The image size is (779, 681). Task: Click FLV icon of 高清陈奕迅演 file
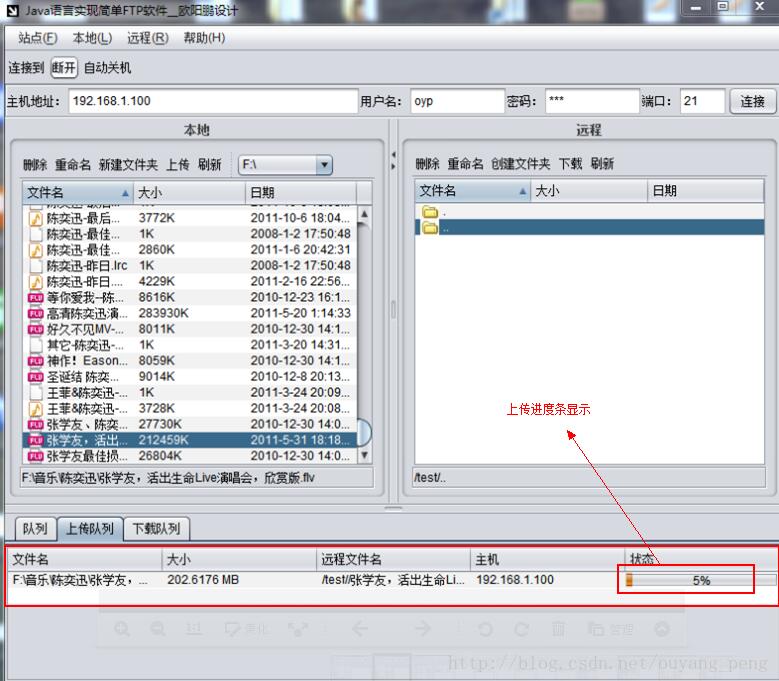[x=35, y=313]
